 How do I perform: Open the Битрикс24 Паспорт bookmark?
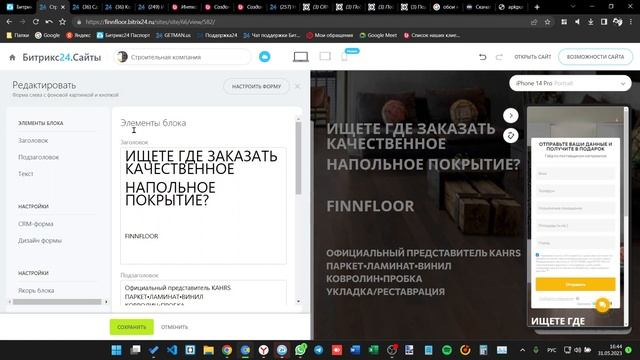point(123,36)
